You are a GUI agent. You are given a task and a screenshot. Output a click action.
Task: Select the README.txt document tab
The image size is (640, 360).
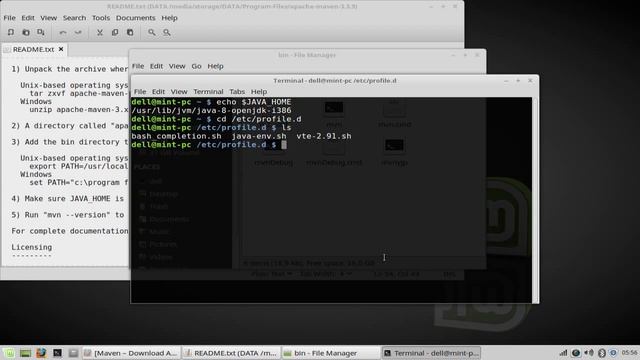pyautogui.click(x=33, y=49)
